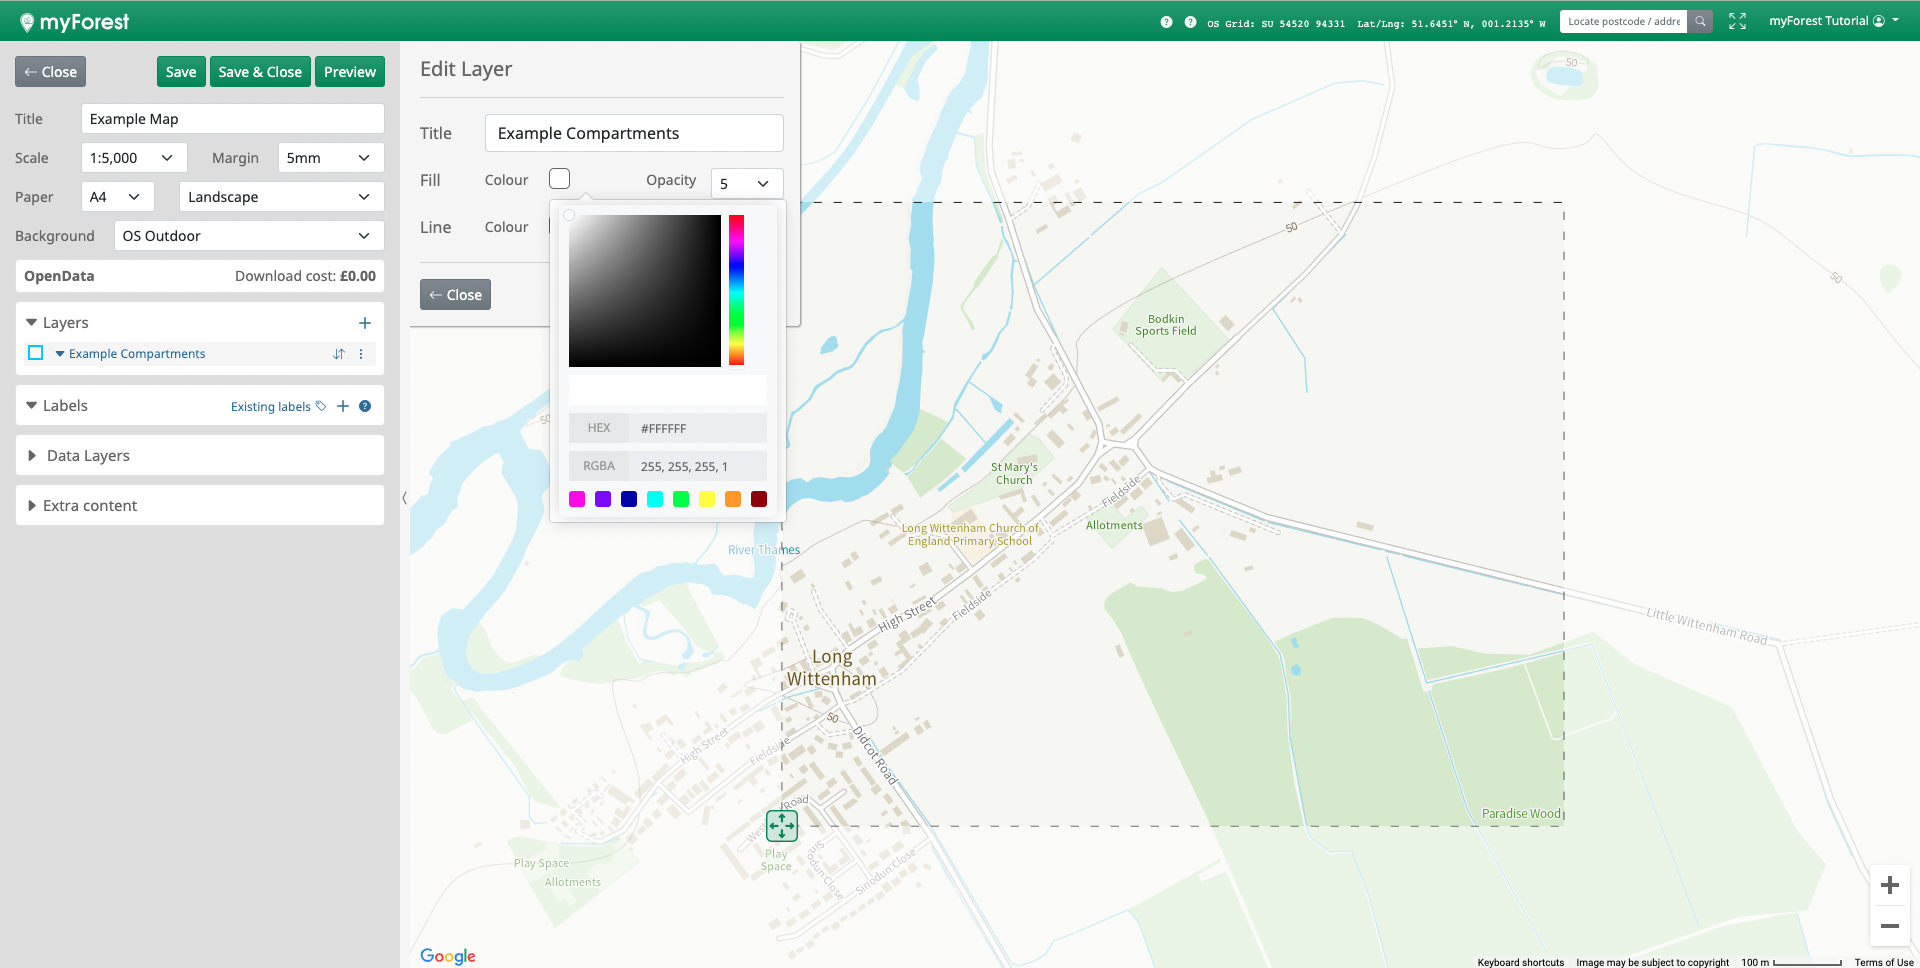This screenshot has height=968, width=1920.
Task: Click the reorder arrows on Example Compartments layer
Action: click(x=339, y=354)
